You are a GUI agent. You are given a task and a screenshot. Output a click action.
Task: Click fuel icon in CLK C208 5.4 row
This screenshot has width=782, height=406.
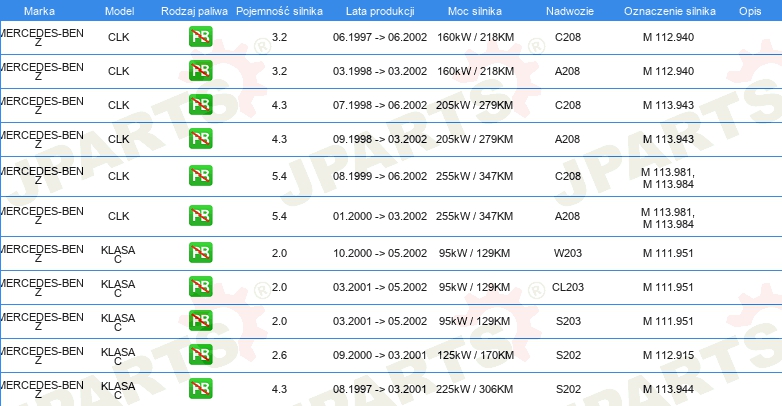[x=200, y=176]
